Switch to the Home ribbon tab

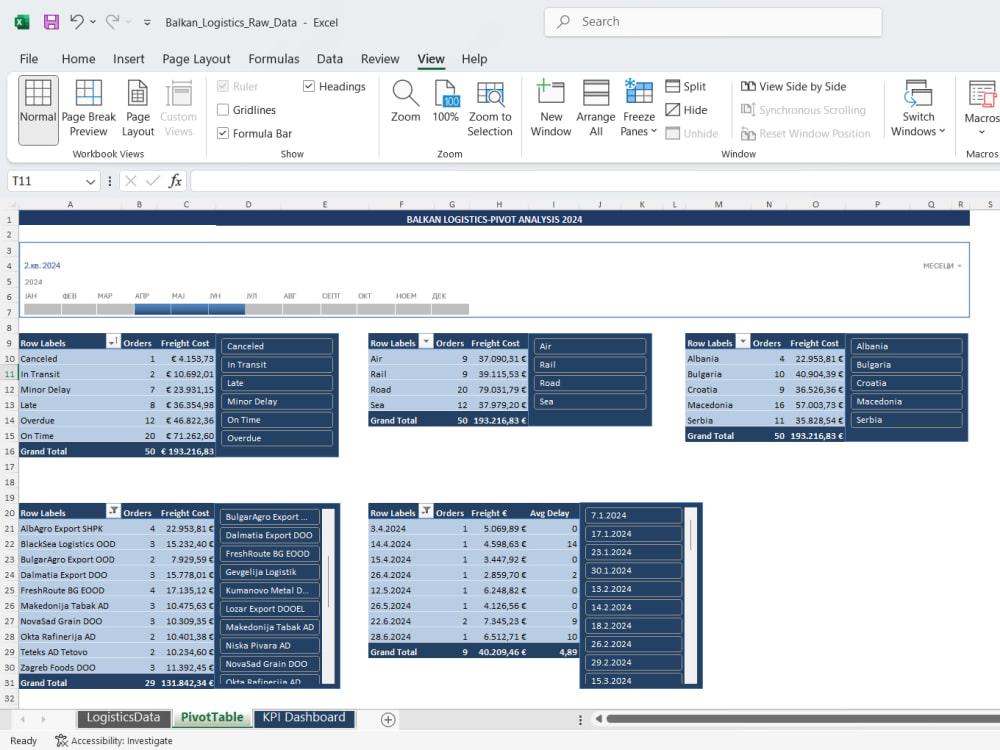pyautogui.click(x=78, y=59)
